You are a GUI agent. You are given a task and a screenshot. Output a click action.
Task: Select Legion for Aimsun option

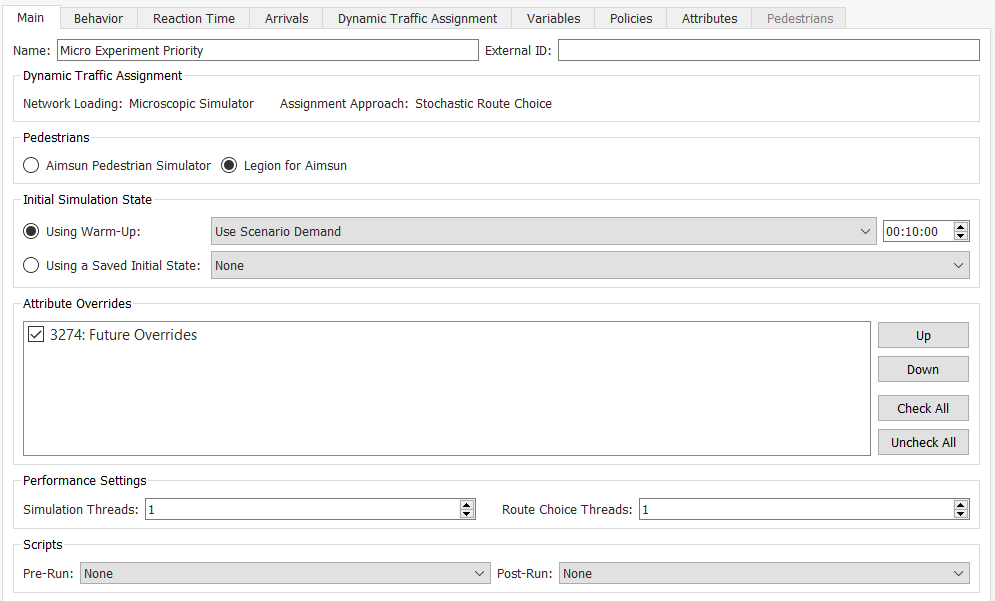point(229,165)
